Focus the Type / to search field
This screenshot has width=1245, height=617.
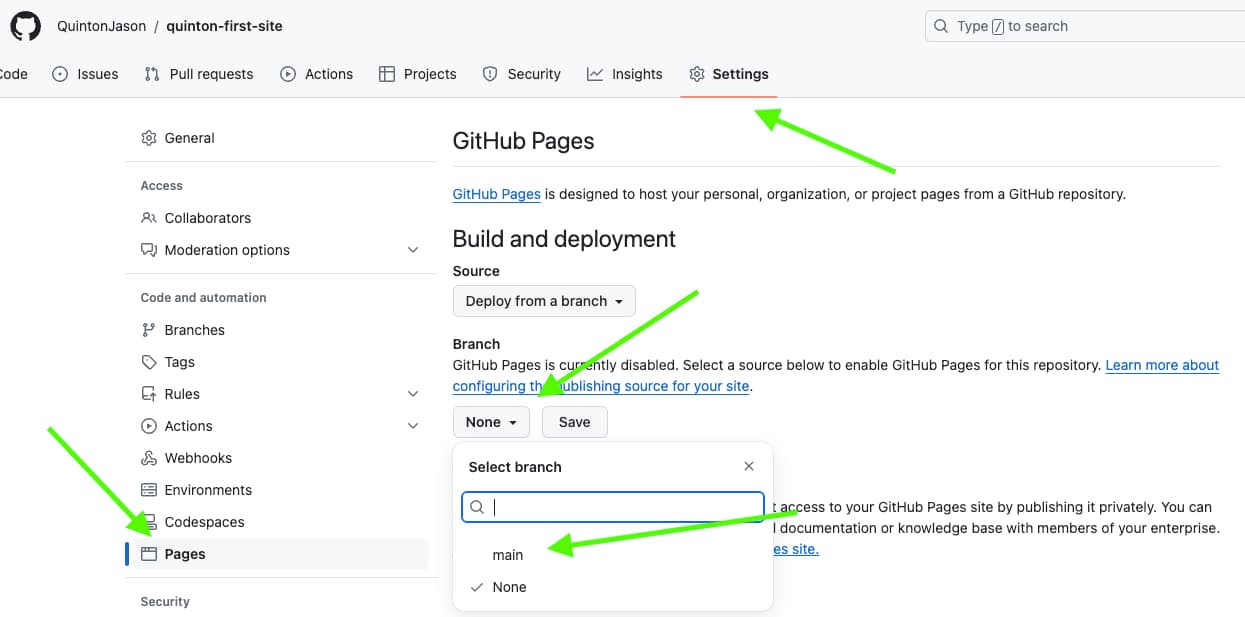tap(1085, 26)
